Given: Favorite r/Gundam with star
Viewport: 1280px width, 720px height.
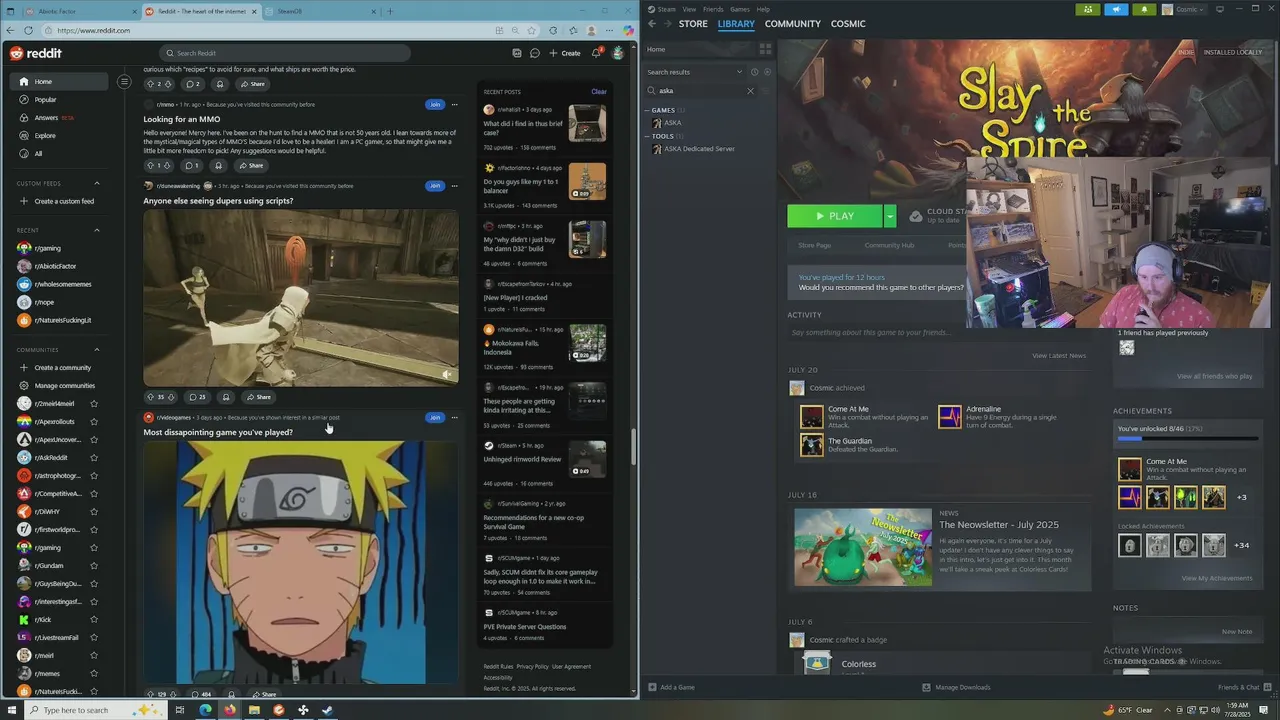Looking at the screenshot, I should tap(94, 566).
